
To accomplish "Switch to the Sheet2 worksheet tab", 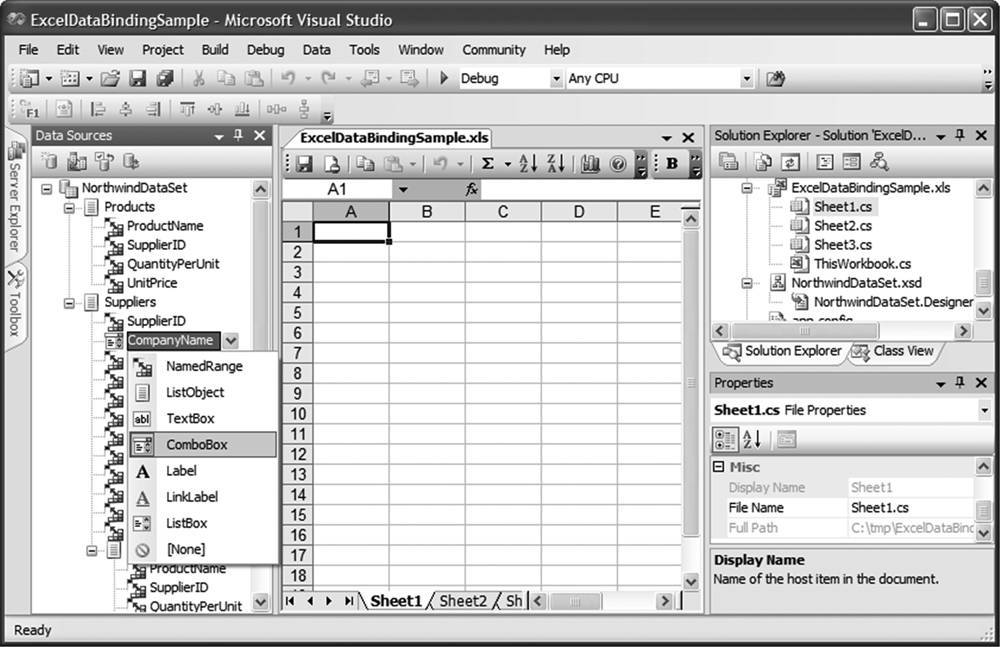I will tap(463, 601).
